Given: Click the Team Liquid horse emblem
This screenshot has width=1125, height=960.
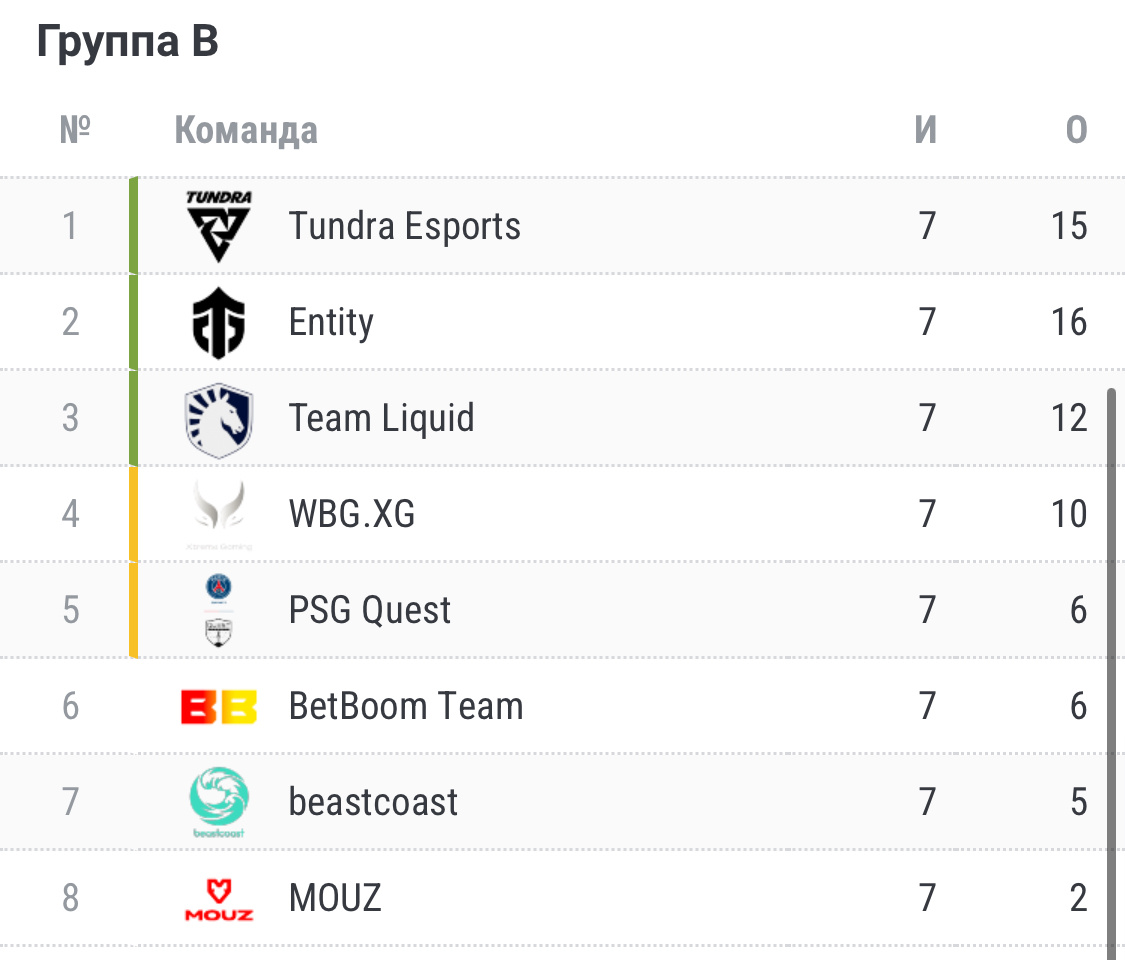Looking at the screenshot, I should [218, 417].
